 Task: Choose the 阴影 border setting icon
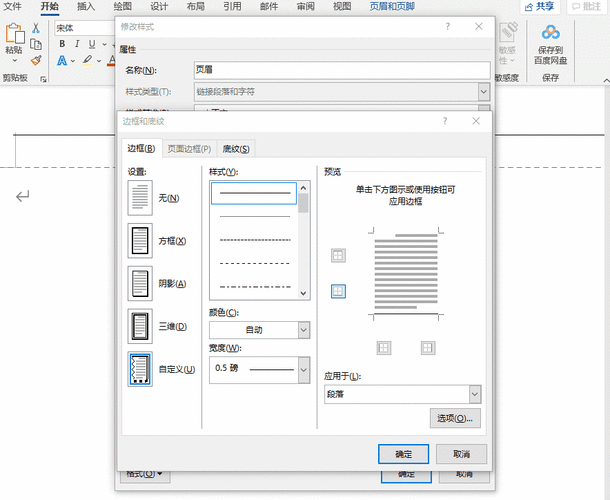[x=140, y=283]
